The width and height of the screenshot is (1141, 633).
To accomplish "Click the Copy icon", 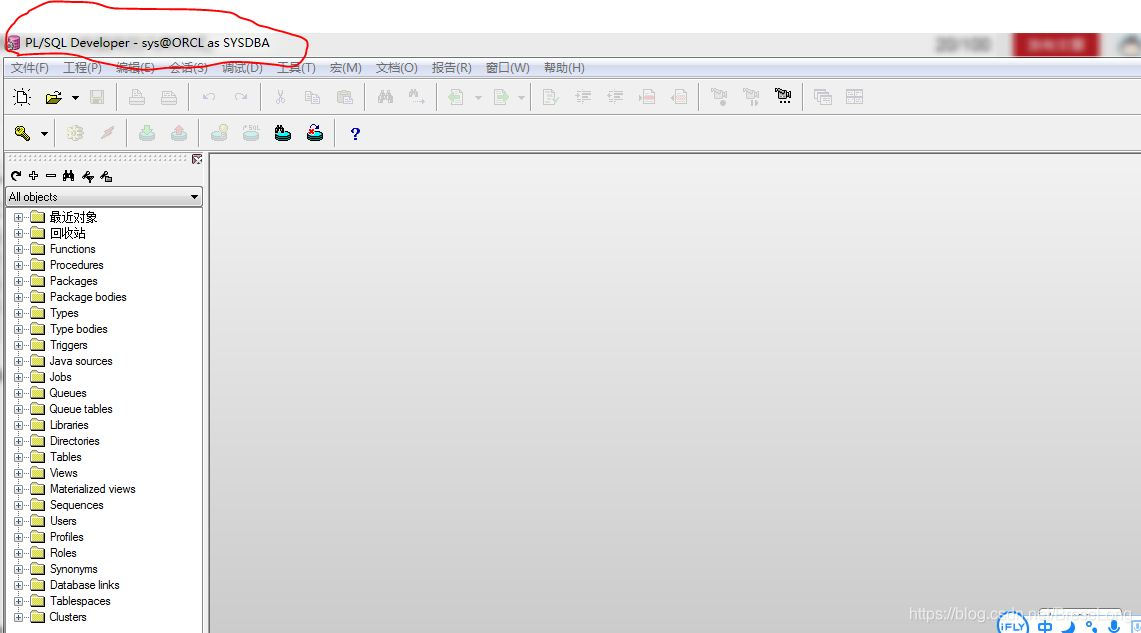I will click(x=312, y=97).
